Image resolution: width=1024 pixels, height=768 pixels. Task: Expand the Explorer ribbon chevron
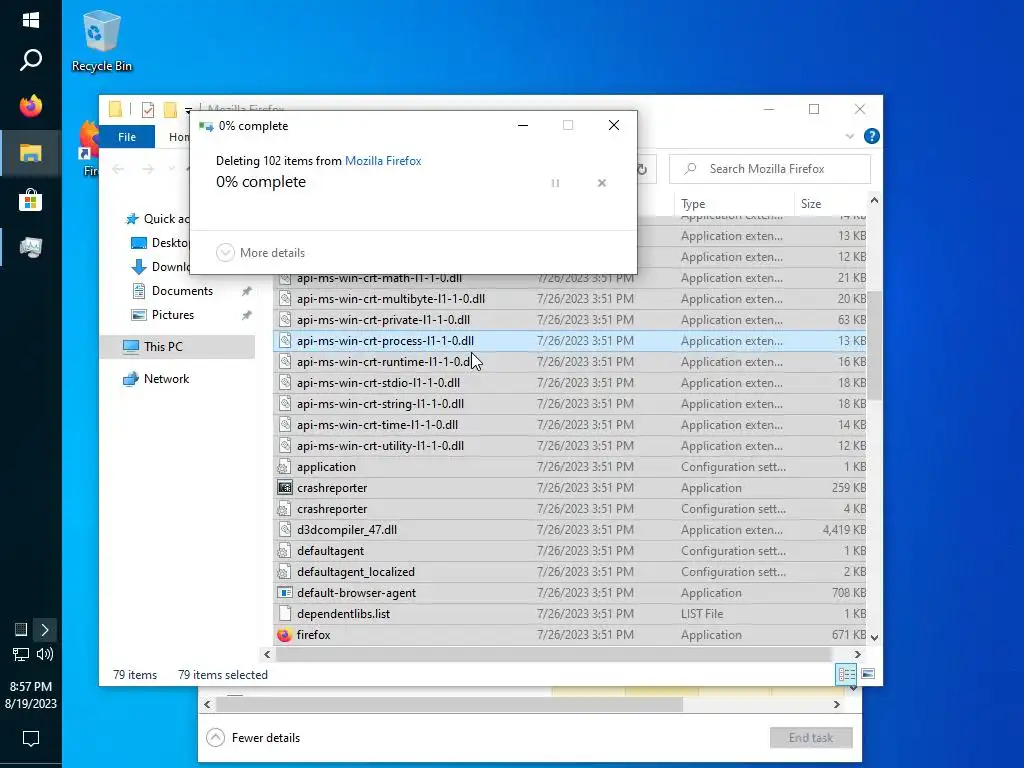850,136
